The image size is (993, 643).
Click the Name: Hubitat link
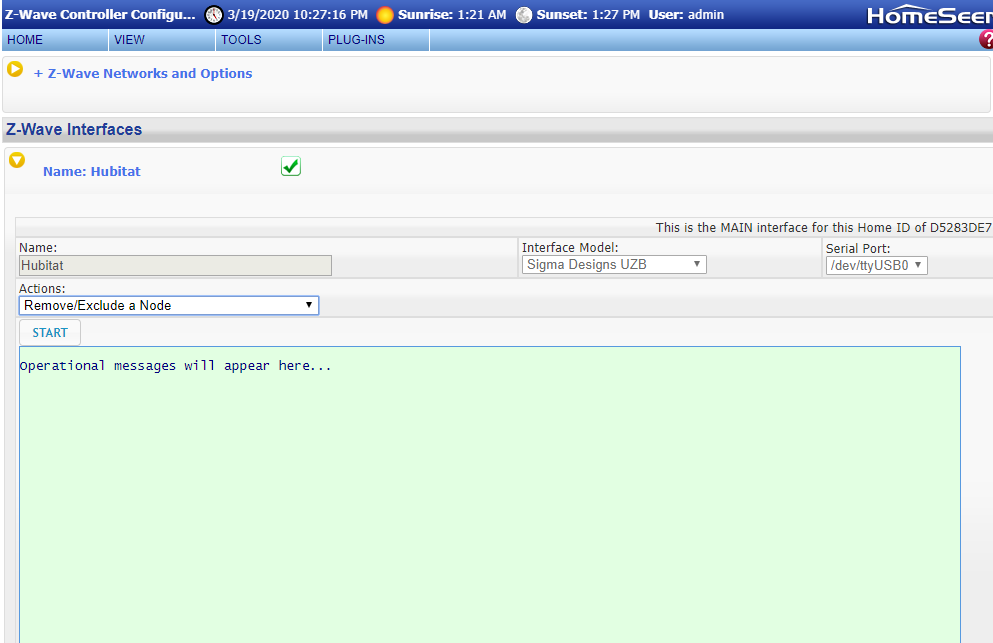[92, 172]
